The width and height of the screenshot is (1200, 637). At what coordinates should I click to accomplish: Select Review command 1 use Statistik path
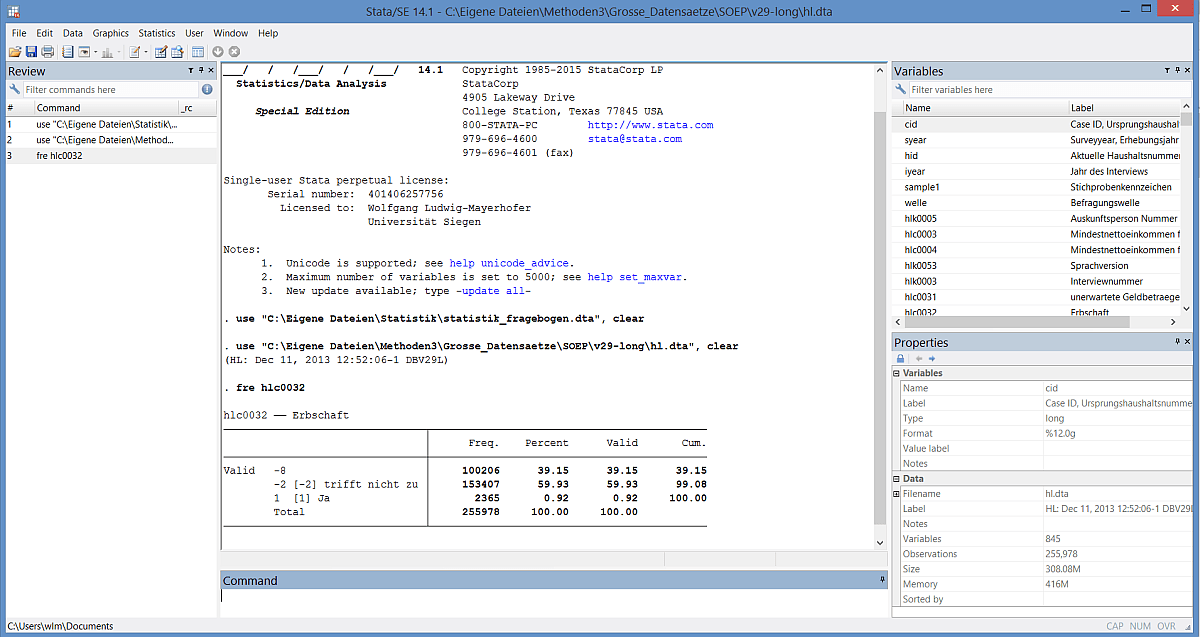pos(110,124)
